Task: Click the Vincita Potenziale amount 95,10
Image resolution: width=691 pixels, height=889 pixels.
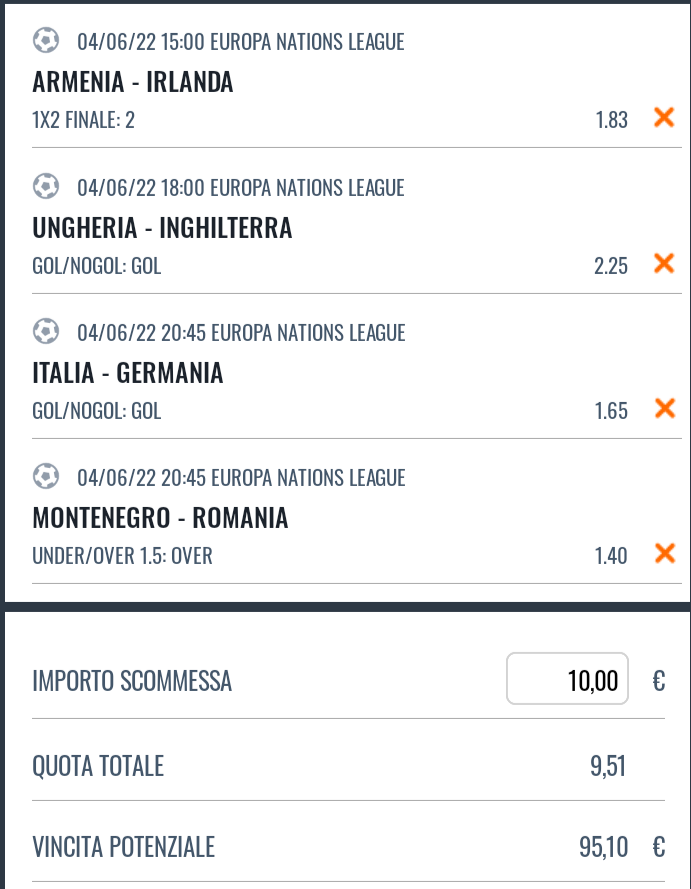Action: [x=603, y=848]
